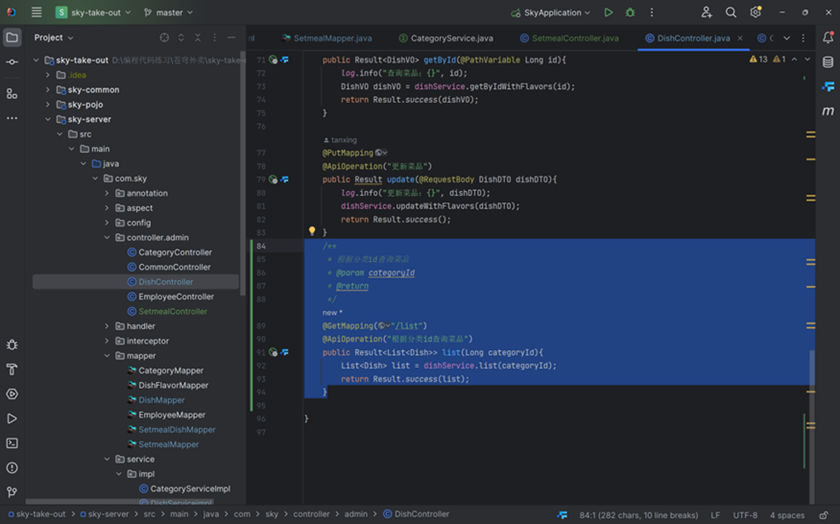Open the Build hammer tool window
This screenshot has width=840, height=524.
(x=12, y=369)
